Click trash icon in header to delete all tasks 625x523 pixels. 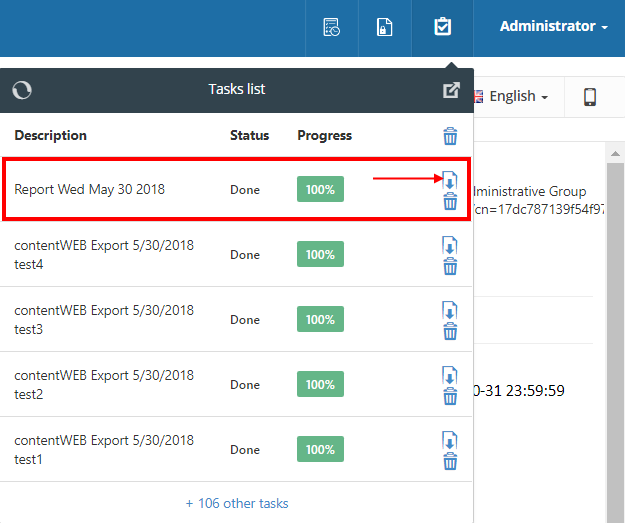point(450,136)
